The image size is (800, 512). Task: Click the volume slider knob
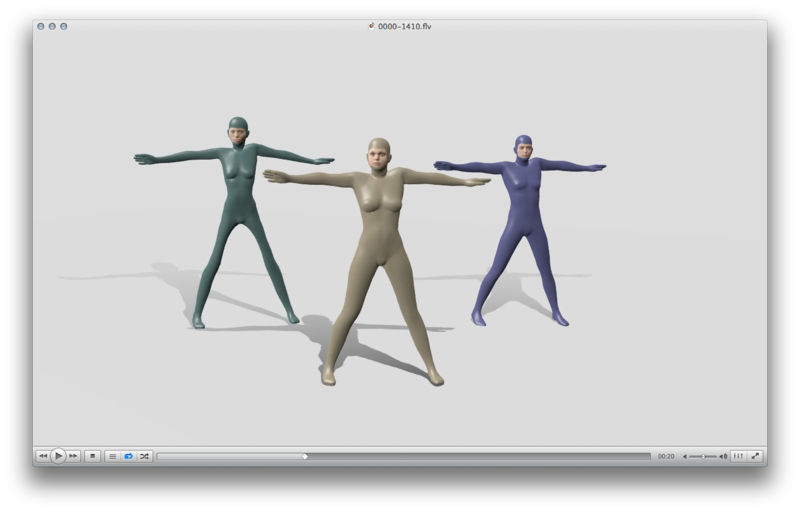(703, 456)
